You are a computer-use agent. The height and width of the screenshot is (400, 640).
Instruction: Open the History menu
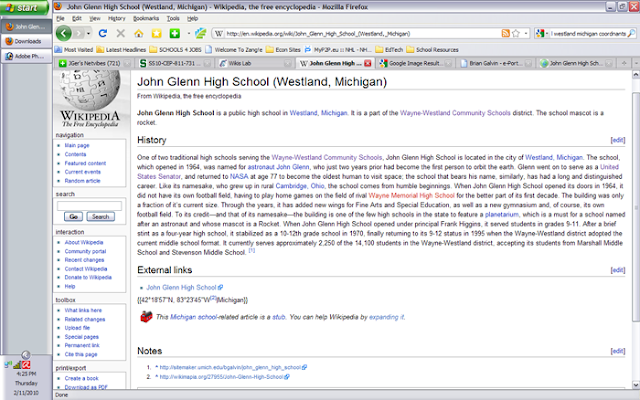tap(117, 18)
